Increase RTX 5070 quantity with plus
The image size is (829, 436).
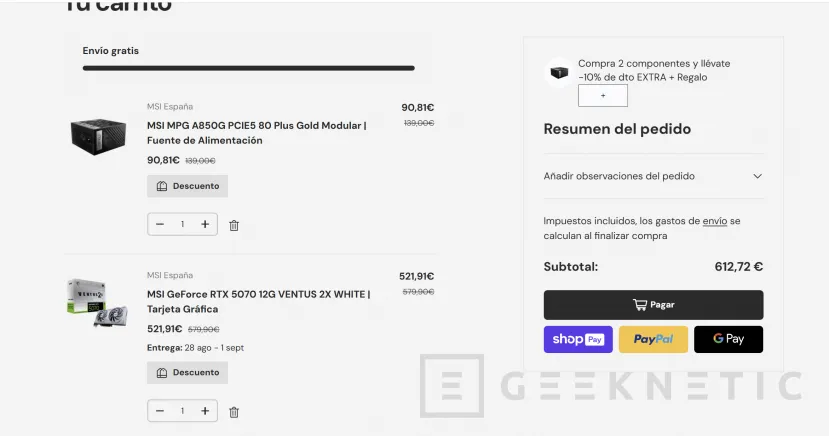pos(205,410)
